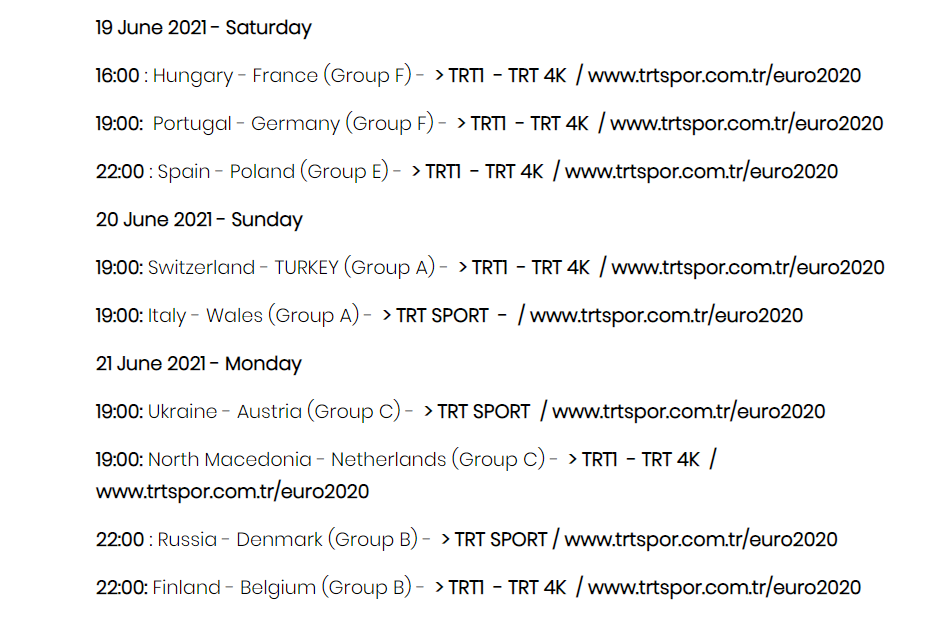Open trtspor link for Italy - Wales match
Image resolution: width=934 pixels, height=625 pixels.
pos(666,316)
